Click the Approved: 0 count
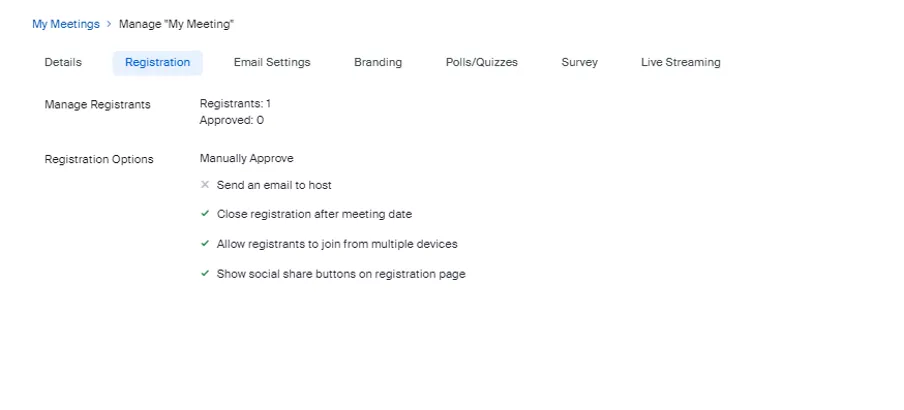904x410 pixels. point(232,120)
